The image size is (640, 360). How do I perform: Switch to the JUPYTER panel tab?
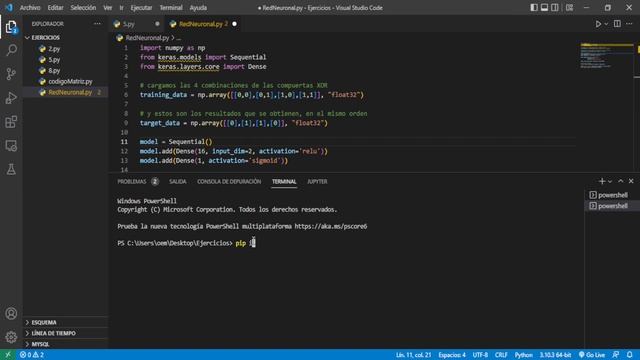click(317, 182)
